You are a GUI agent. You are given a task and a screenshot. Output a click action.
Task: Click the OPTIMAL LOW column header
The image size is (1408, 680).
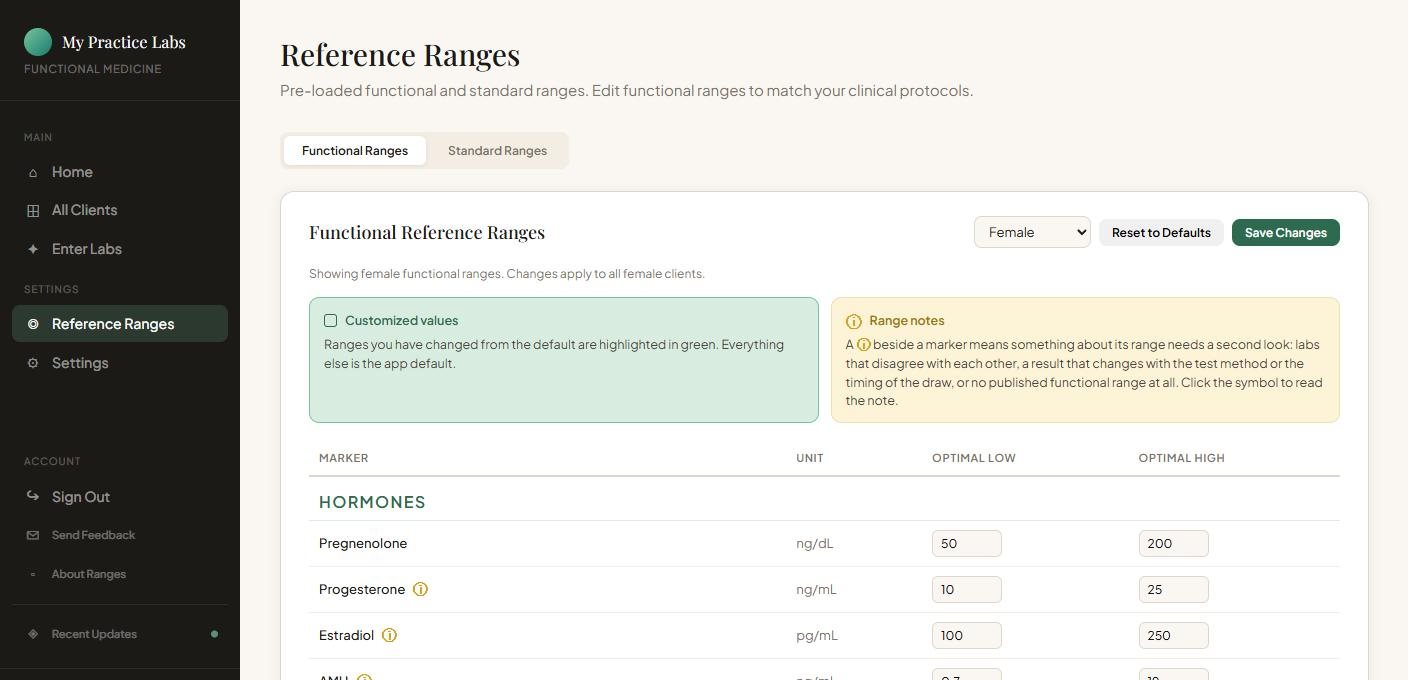tap(974, 458)
